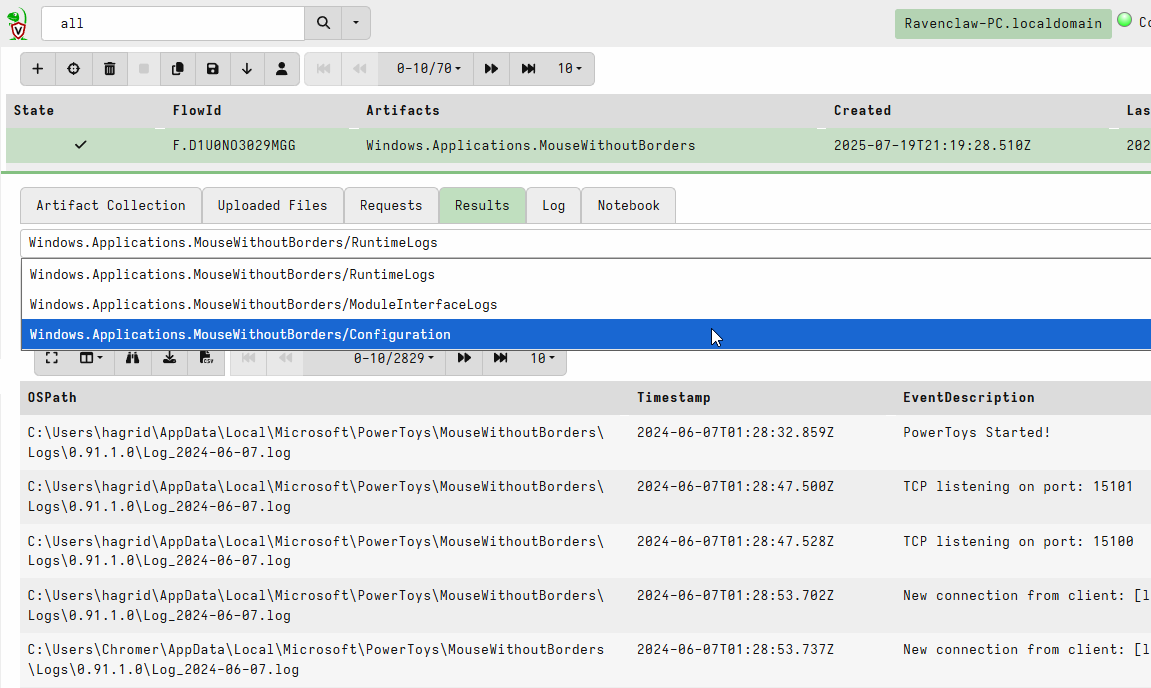This screenshot has height=688, width=1151.
Task: Click the binoculars icon in the results toolbar
Action: pyautogui.click(x=132, y=358)
